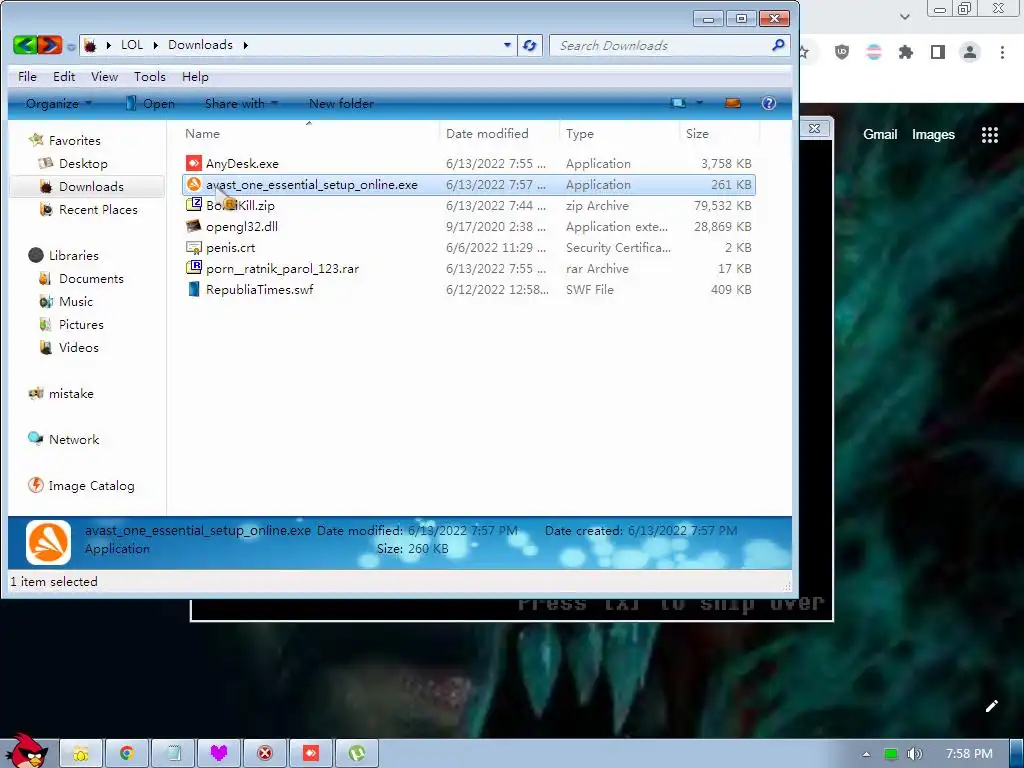Open uTorrent from the taskbar
Screen dimensions: 1024x768
(357, 754)
